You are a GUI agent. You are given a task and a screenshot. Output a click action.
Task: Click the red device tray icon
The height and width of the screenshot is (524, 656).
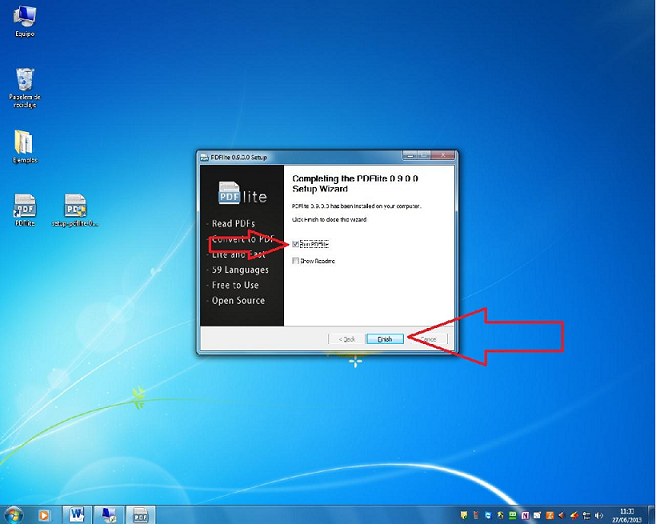476,515
